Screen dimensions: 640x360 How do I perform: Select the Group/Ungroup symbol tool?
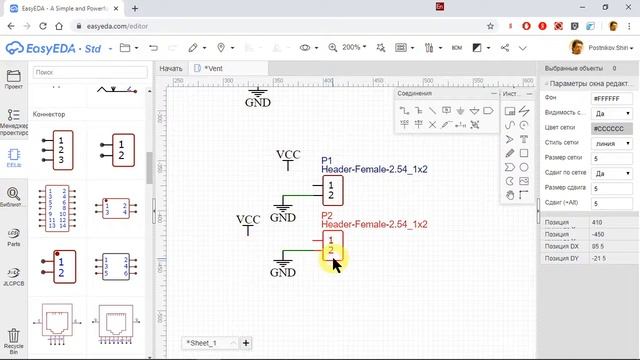[x=474, y=124]
